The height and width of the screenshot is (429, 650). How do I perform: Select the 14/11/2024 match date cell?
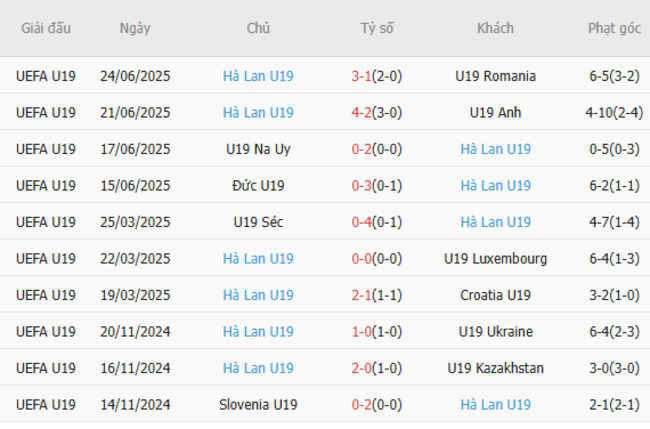click(135, 404)
